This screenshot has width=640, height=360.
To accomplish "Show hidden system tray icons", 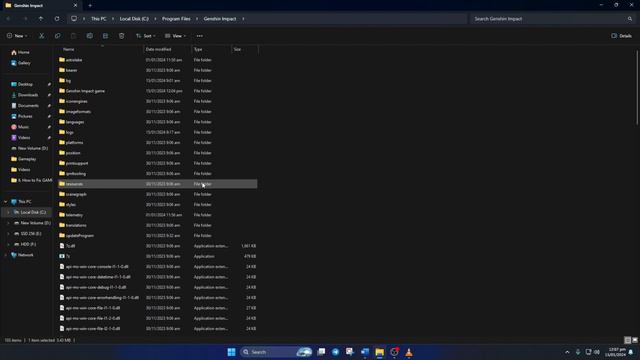I will click(x=567, y=352).
